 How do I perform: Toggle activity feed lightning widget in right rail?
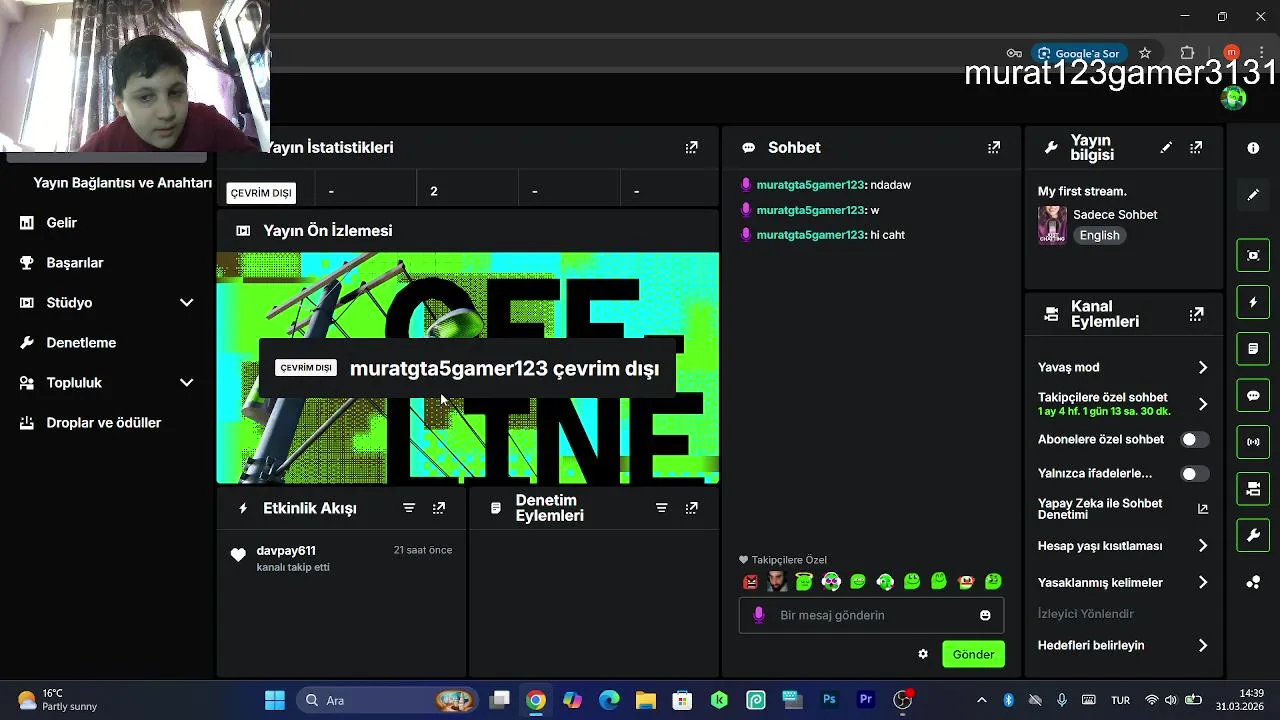point(1253,302)
